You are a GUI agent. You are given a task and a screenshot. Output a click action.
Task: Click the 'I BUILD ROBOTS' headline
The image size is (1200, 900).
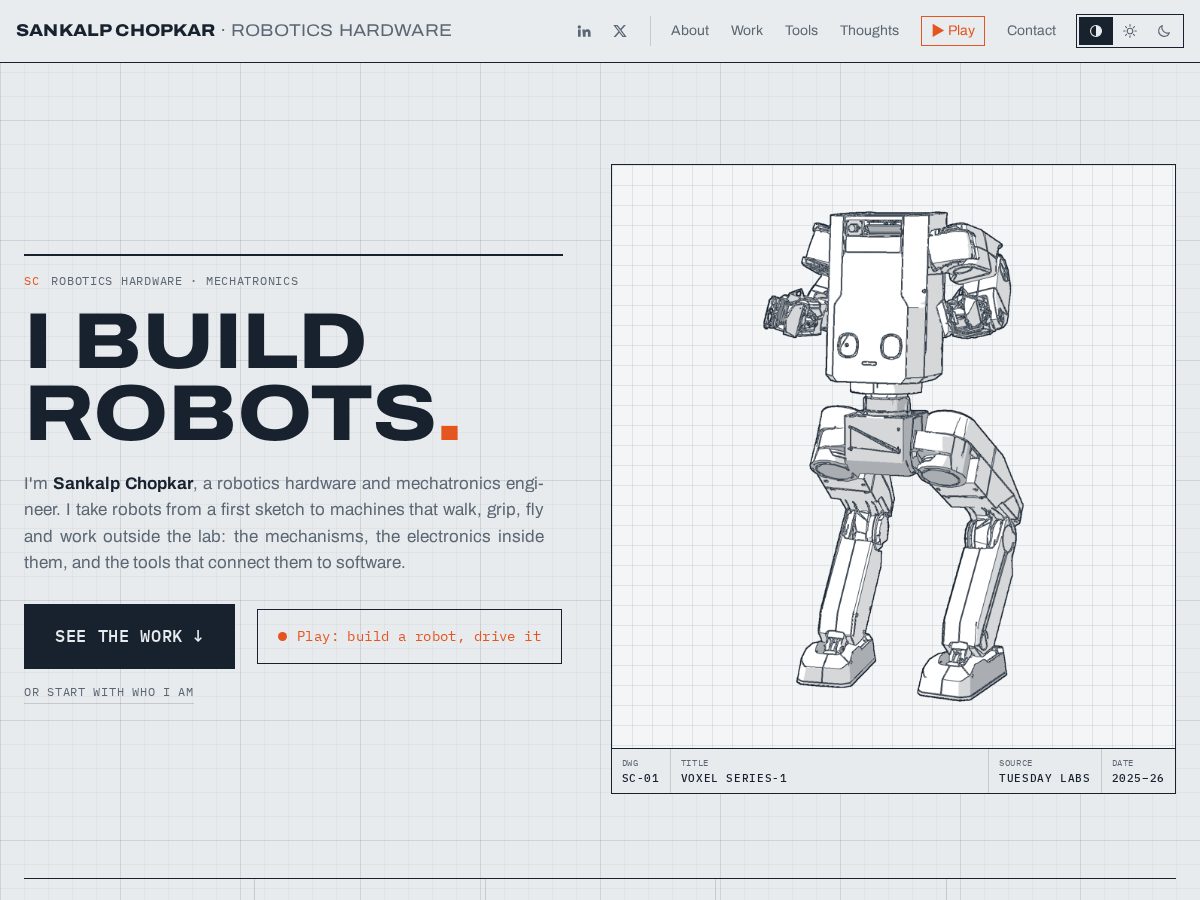242,377
